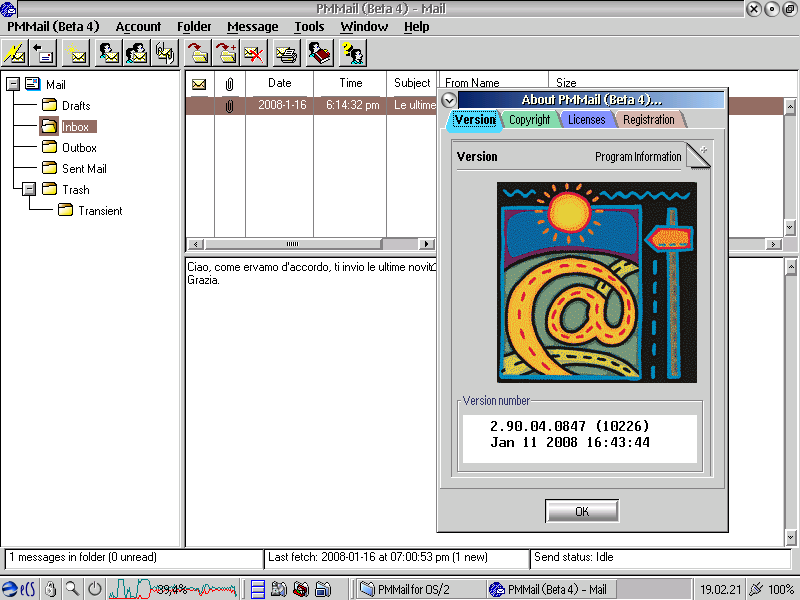Open the Registration tab
This screenshot has width=800, height=600.
pyautogui.click(x=648, y=120)
